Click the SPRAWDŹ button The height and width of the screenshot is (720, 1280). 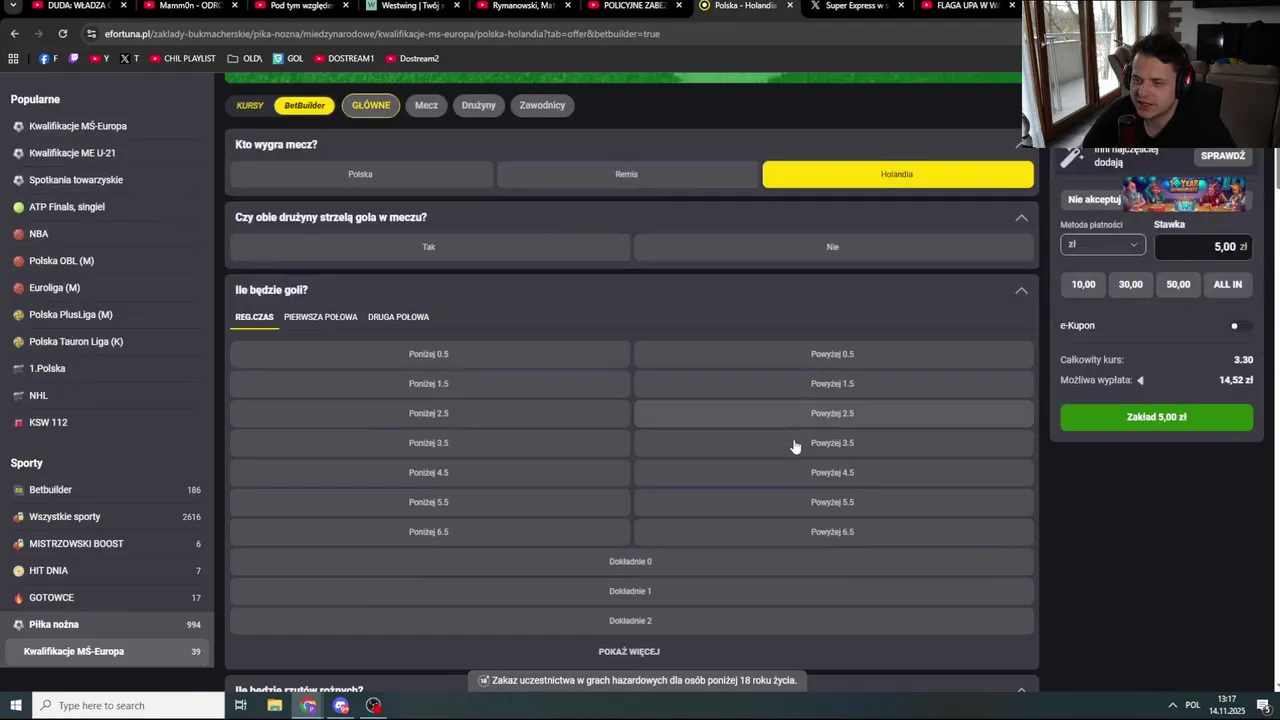click(x=1223, y=156)
